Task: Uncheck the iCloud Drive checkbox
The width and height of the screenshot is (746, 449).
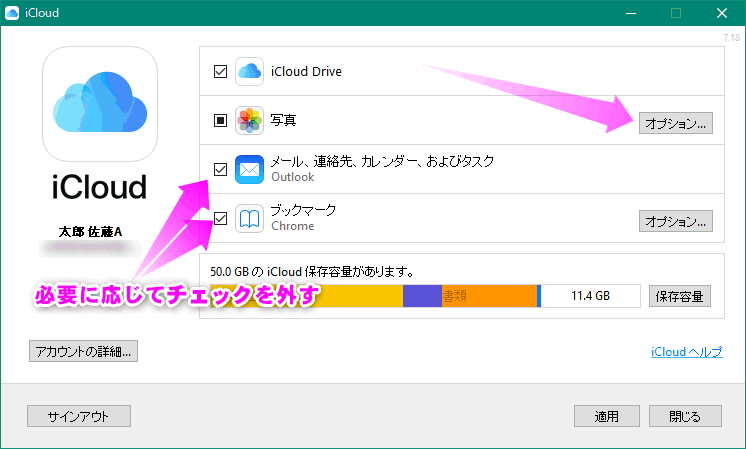Action: pos(220,72)
